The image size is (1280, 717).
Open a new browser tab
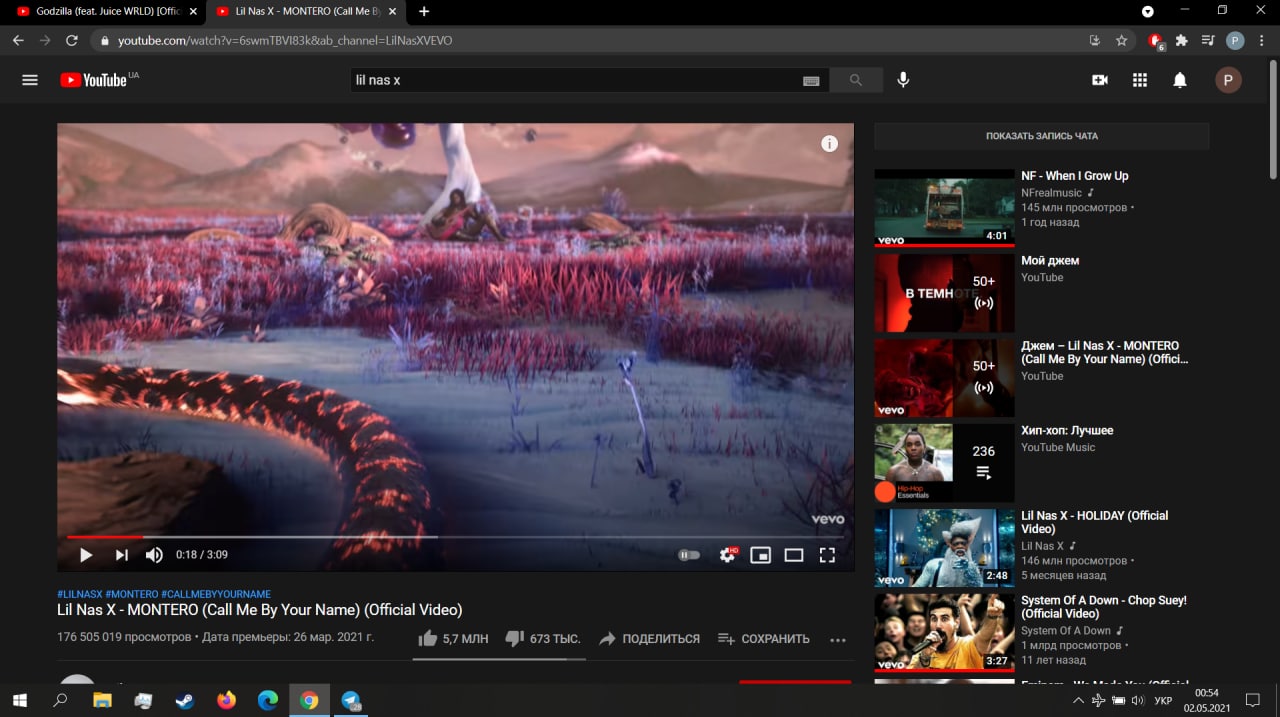click(x=424, y=11)
